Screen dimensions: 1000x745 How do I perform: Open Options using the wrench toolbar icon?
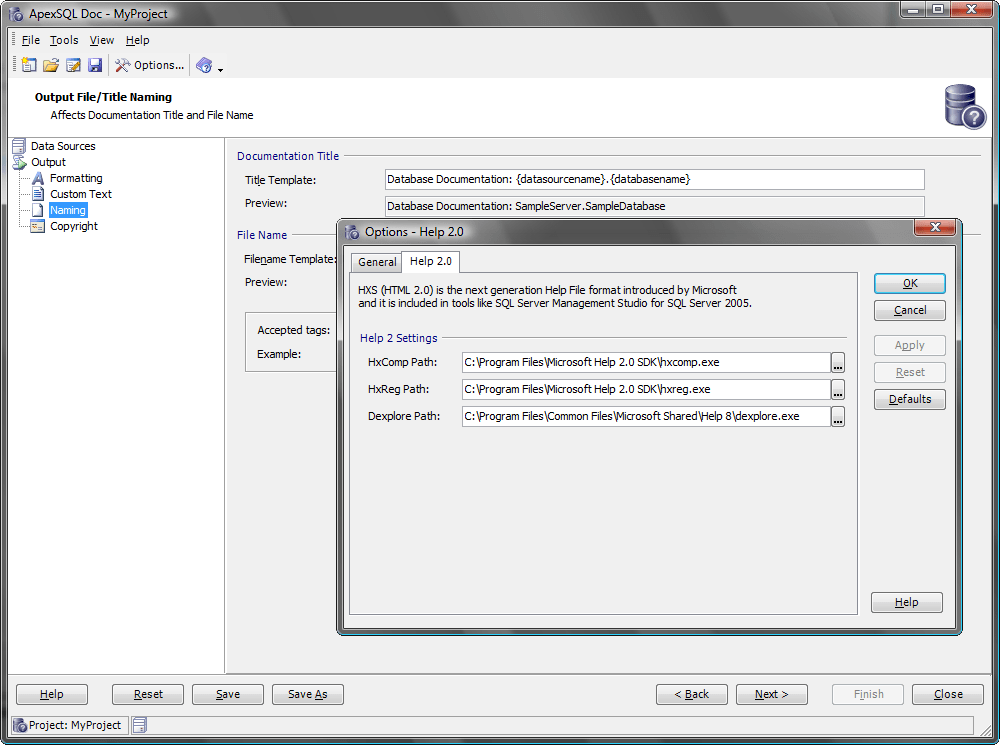pyautogui.click(x=125, y=64)
